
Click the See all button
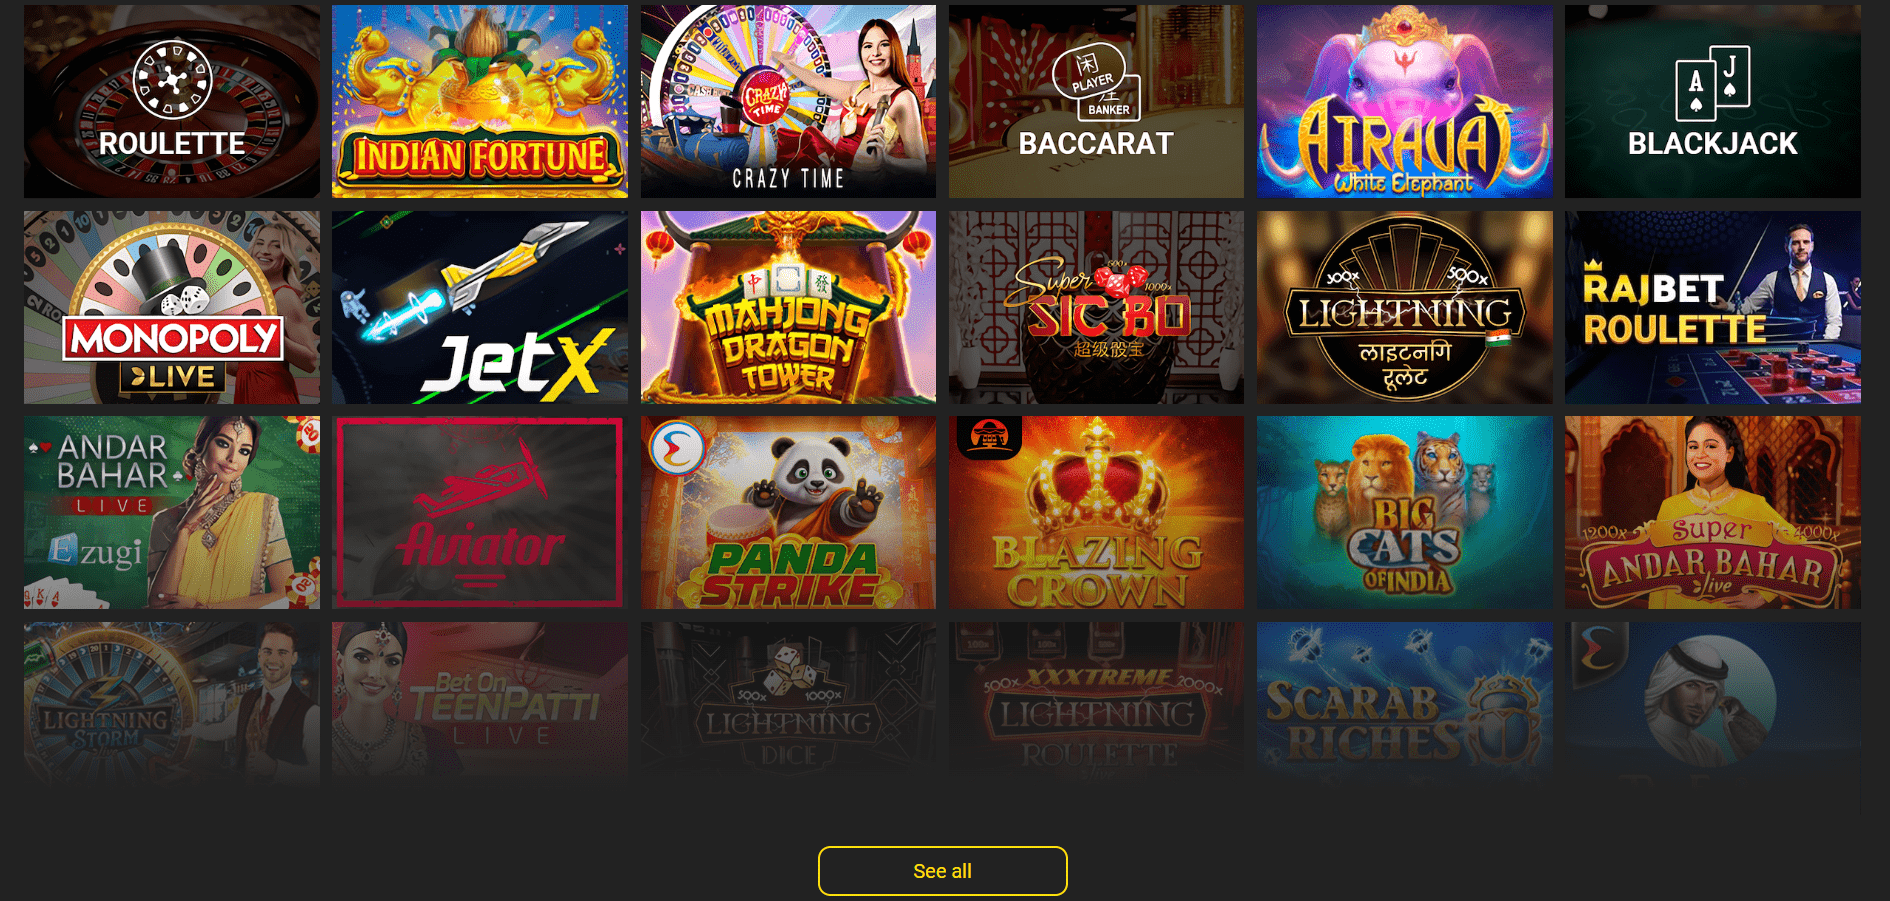942,871
